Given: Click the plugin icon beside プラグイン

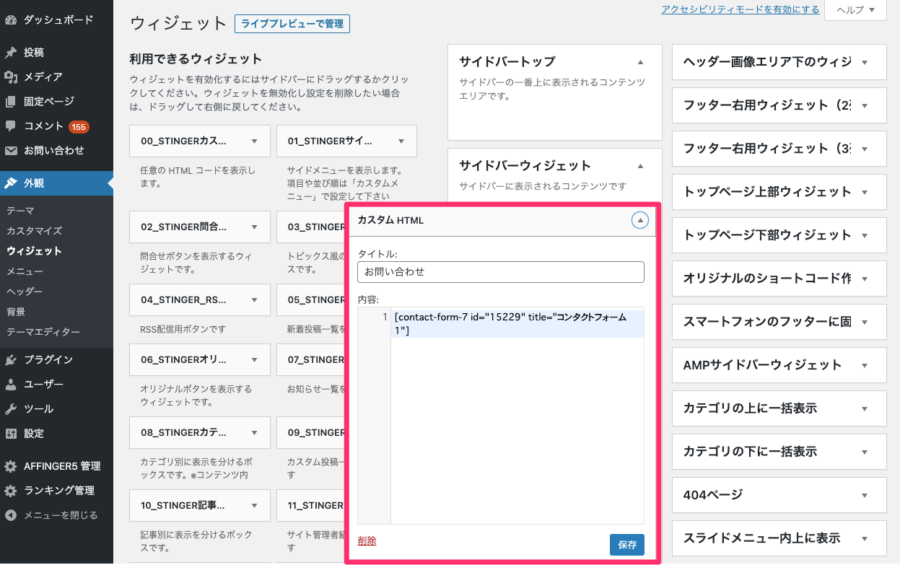Looking at the screenshot, I should 10,359.
